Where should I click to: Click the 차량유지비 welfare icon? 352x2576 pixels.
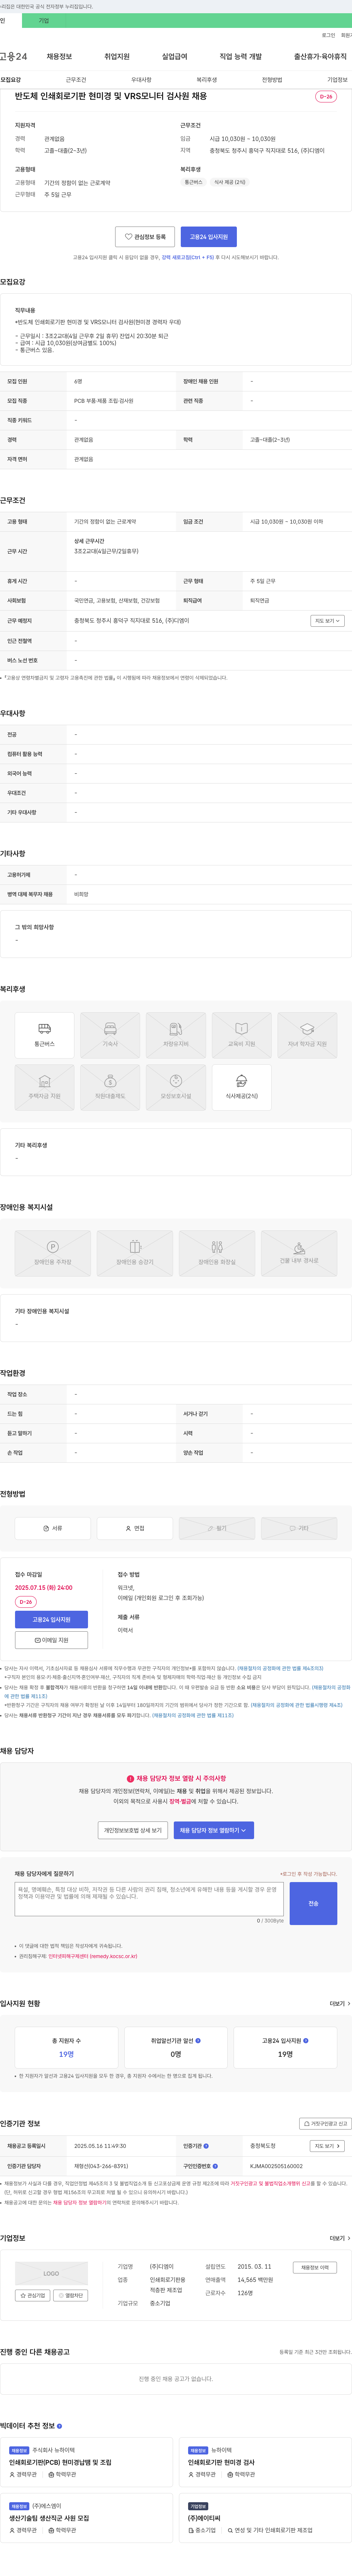(176, 1035)
